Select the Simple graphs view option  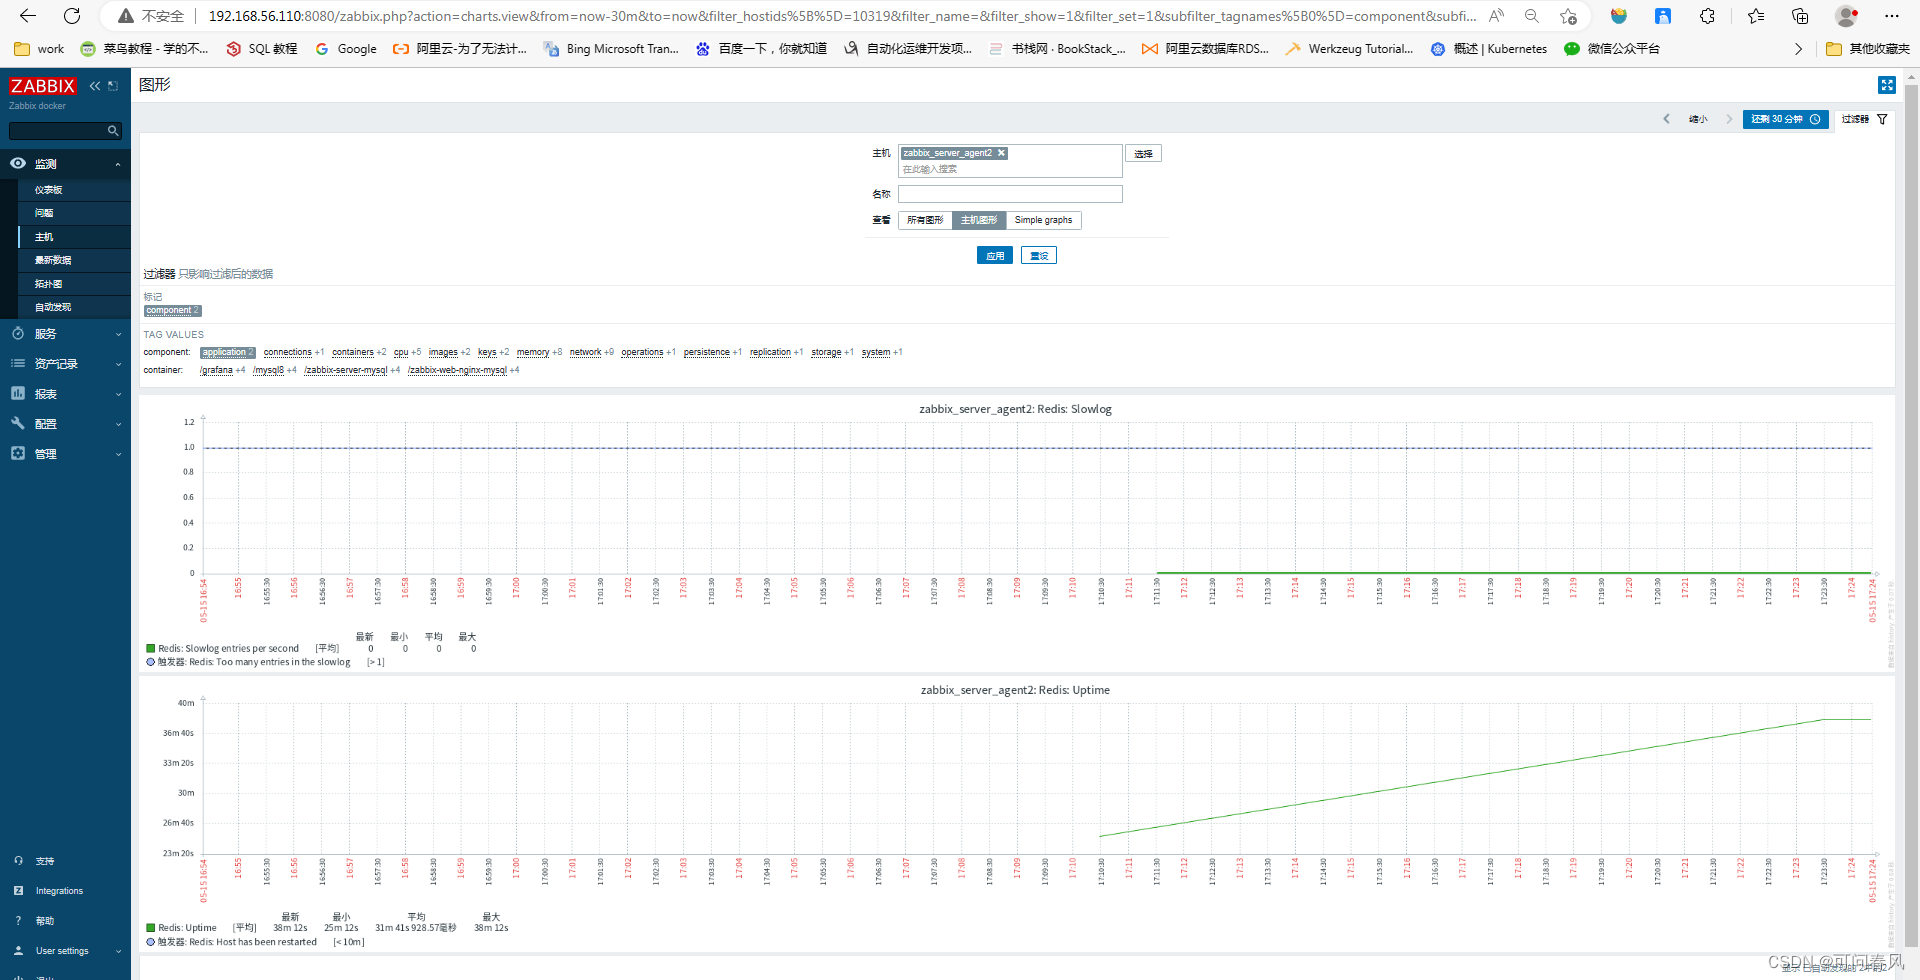click(1043, 220)
